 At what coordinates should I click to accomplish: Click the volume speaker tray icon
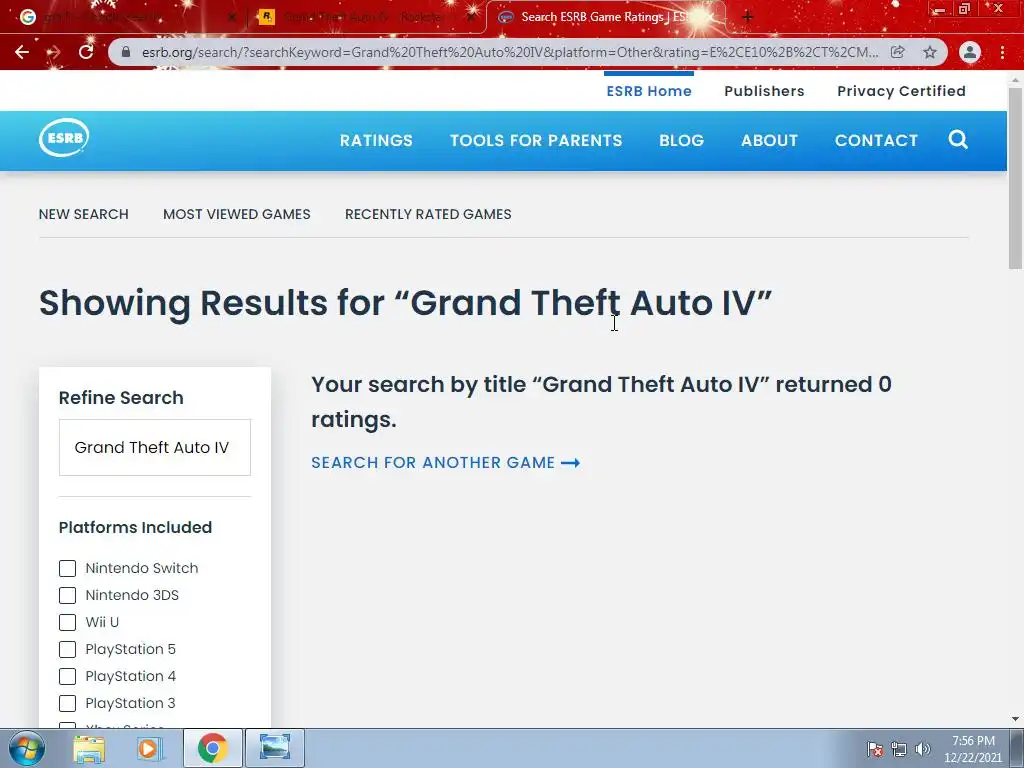(923, 749)
